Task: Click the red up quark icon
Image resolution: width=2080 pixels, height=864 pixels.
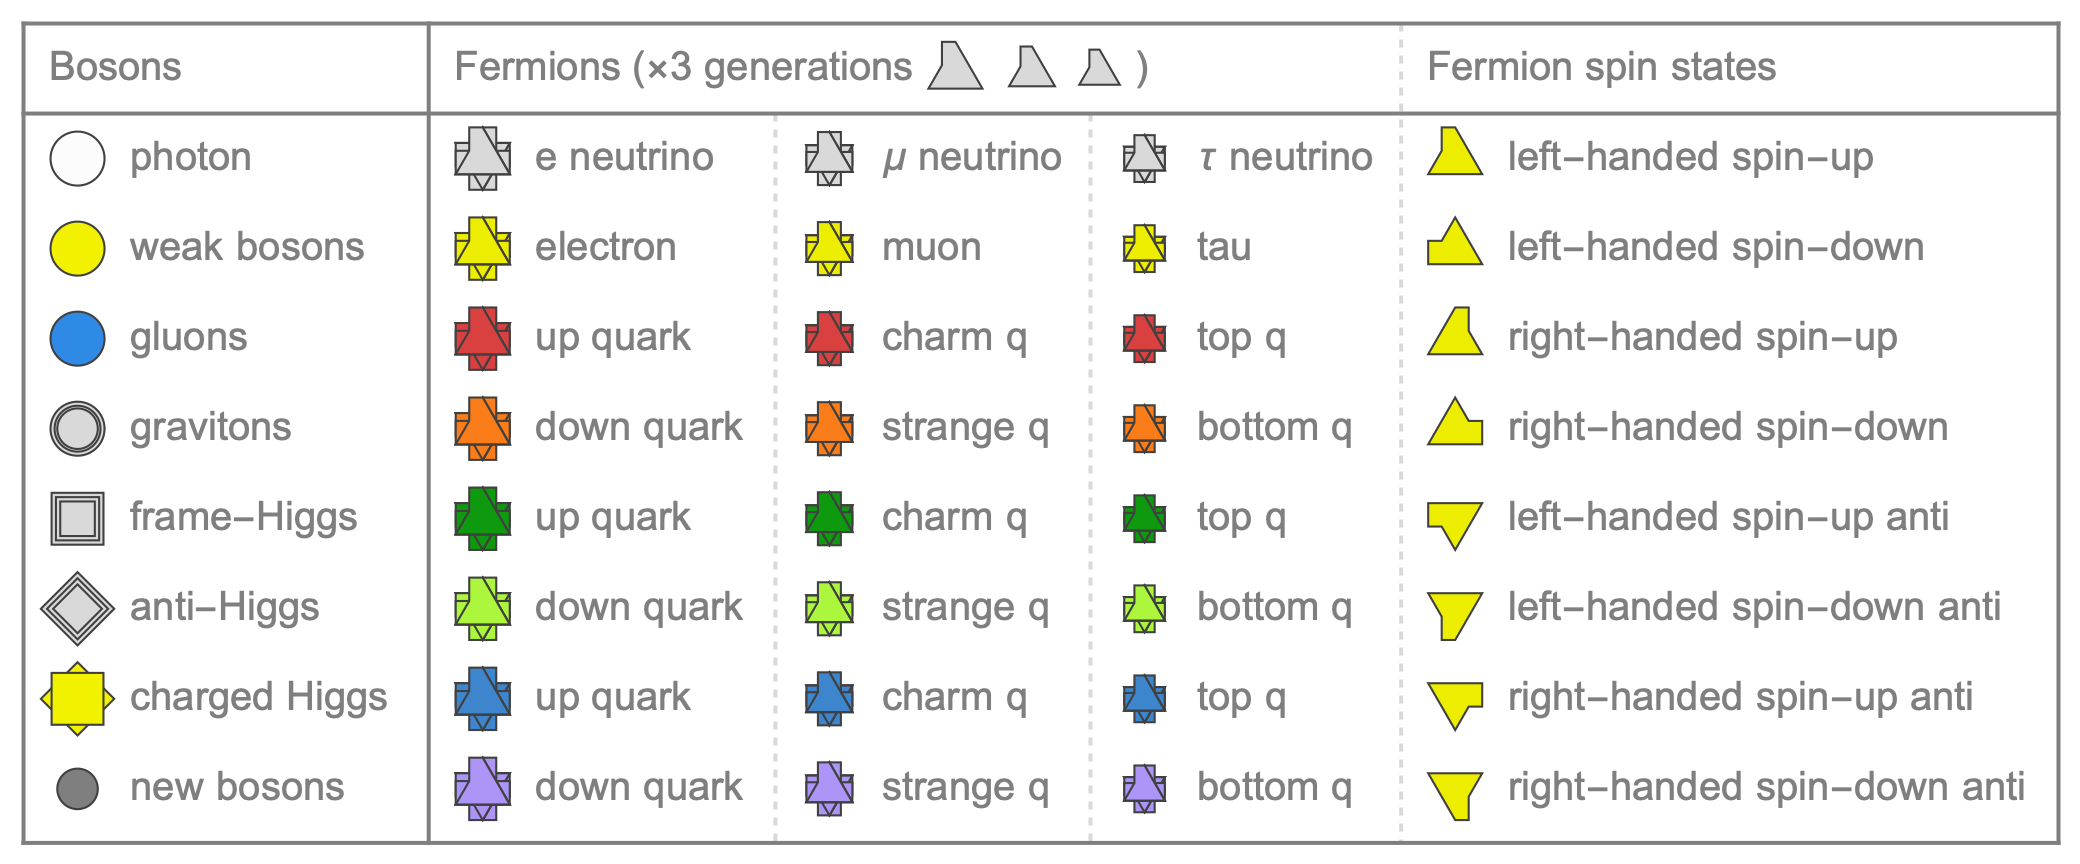Action: pos(482,338)
